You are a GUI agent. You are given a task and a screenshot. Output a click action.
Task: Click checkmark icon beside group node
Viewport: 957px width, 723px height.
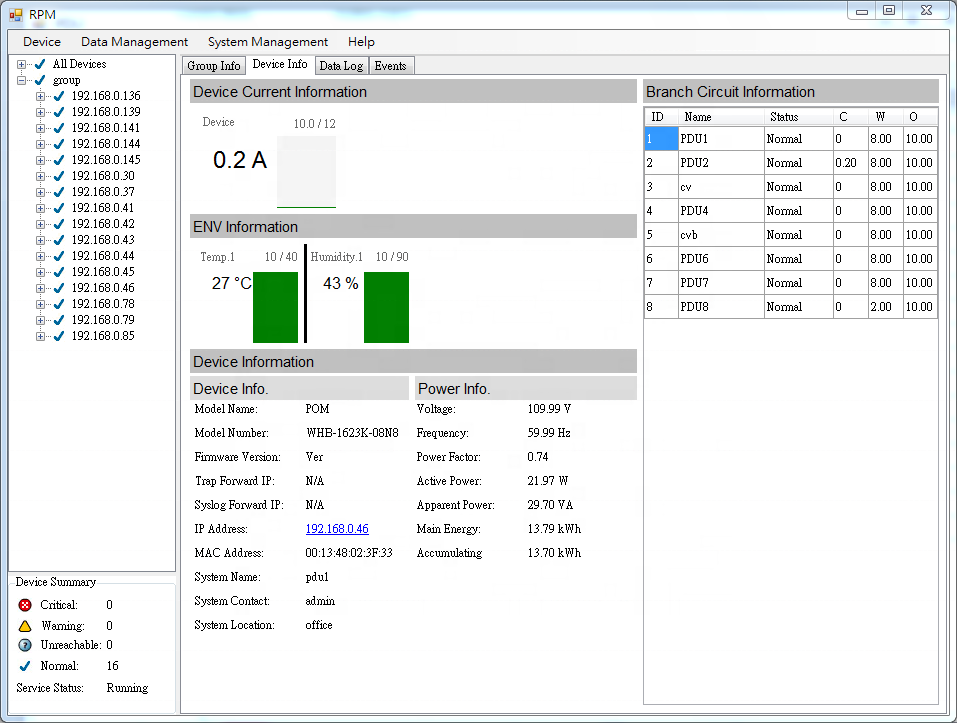tap(40, 80)
